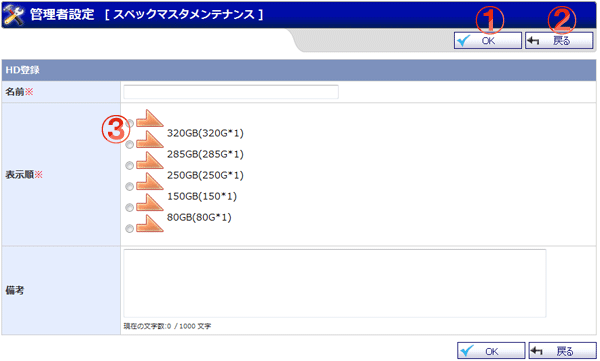The height and width of the screenshot is (361, 600).
Task: Focus the 名前 name input field
Action: click(231, 92)
